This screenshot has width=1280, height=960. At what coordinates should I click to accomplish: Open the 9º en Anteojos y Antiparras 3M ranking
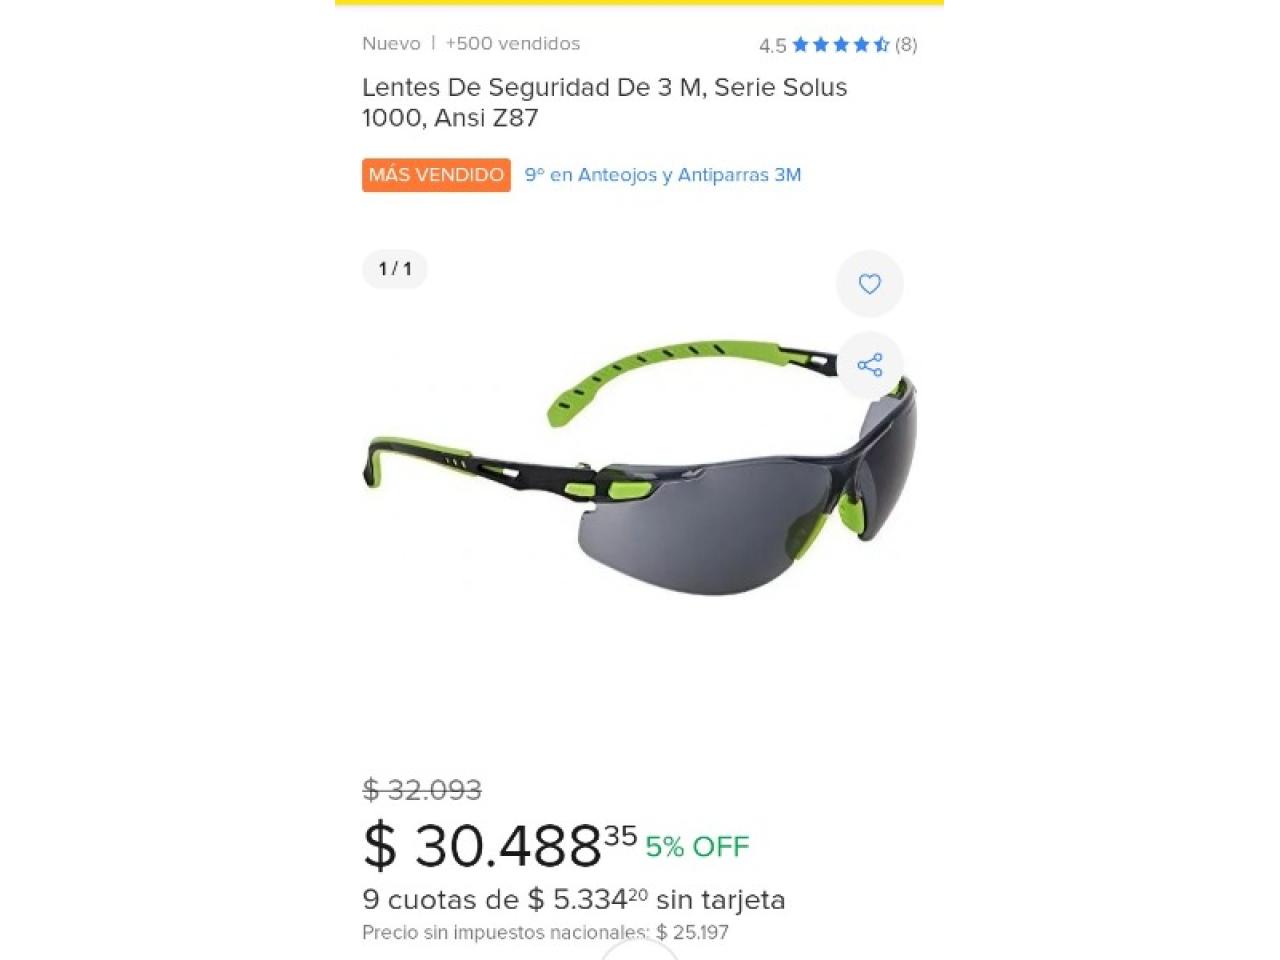tap(663, 175)
